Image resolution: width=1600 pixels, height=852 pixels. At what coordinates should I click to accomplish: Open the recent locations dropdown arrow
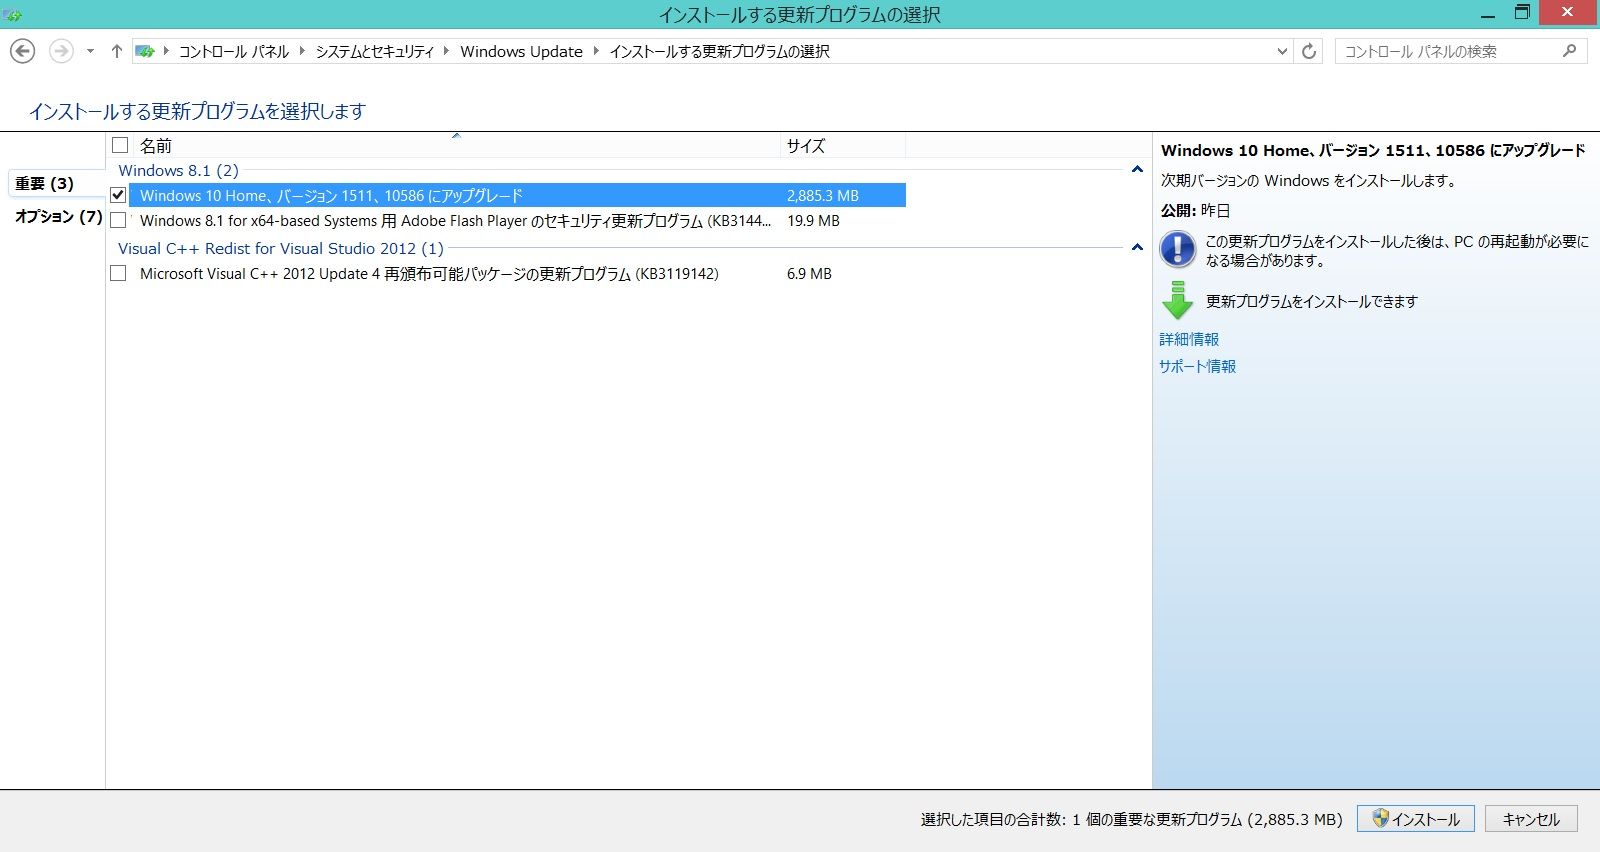coord(90,51)
